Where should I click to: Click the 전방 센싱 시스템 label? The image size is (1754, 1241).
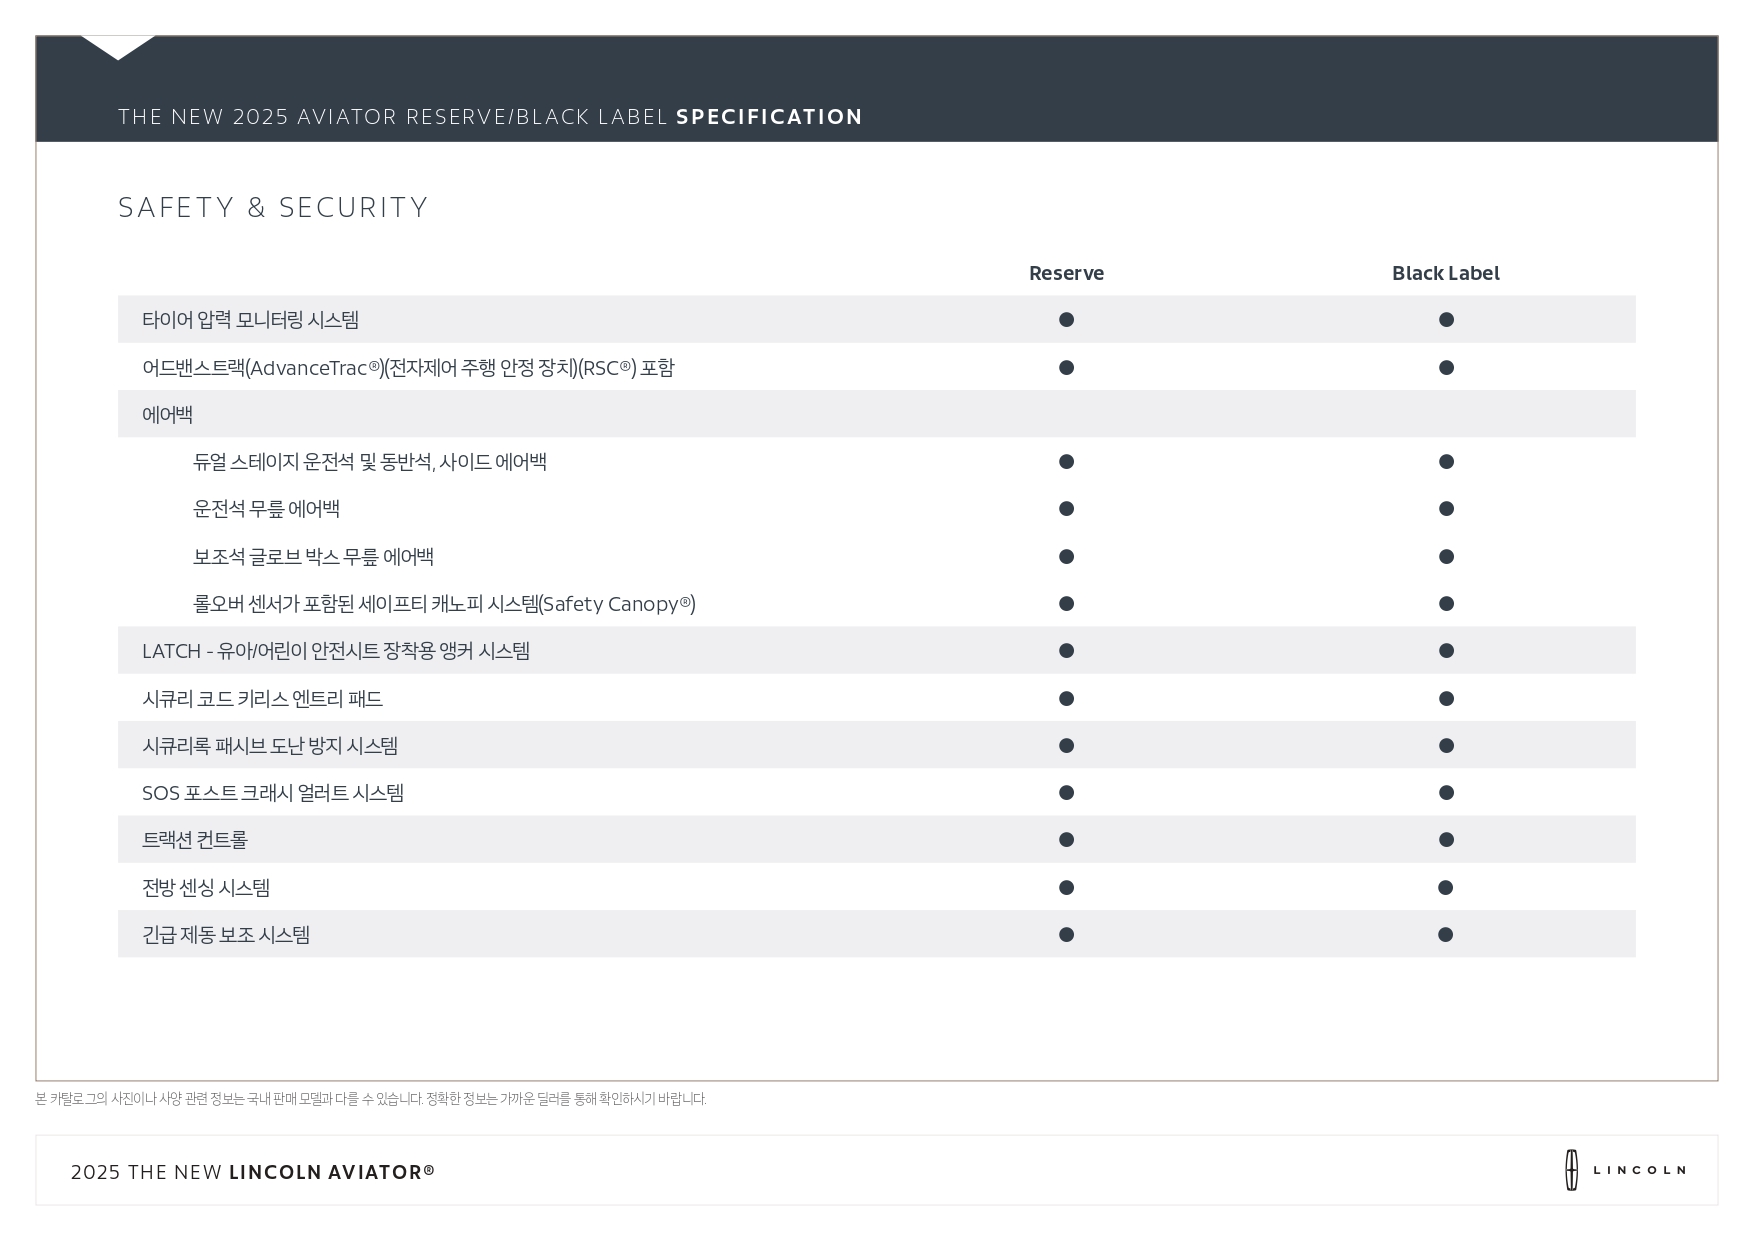point(206,888)
